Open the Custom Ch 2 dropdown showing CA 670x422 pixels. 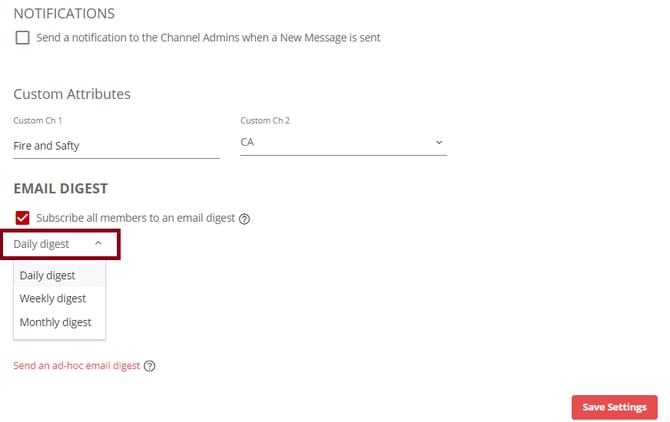pos(344,142)
